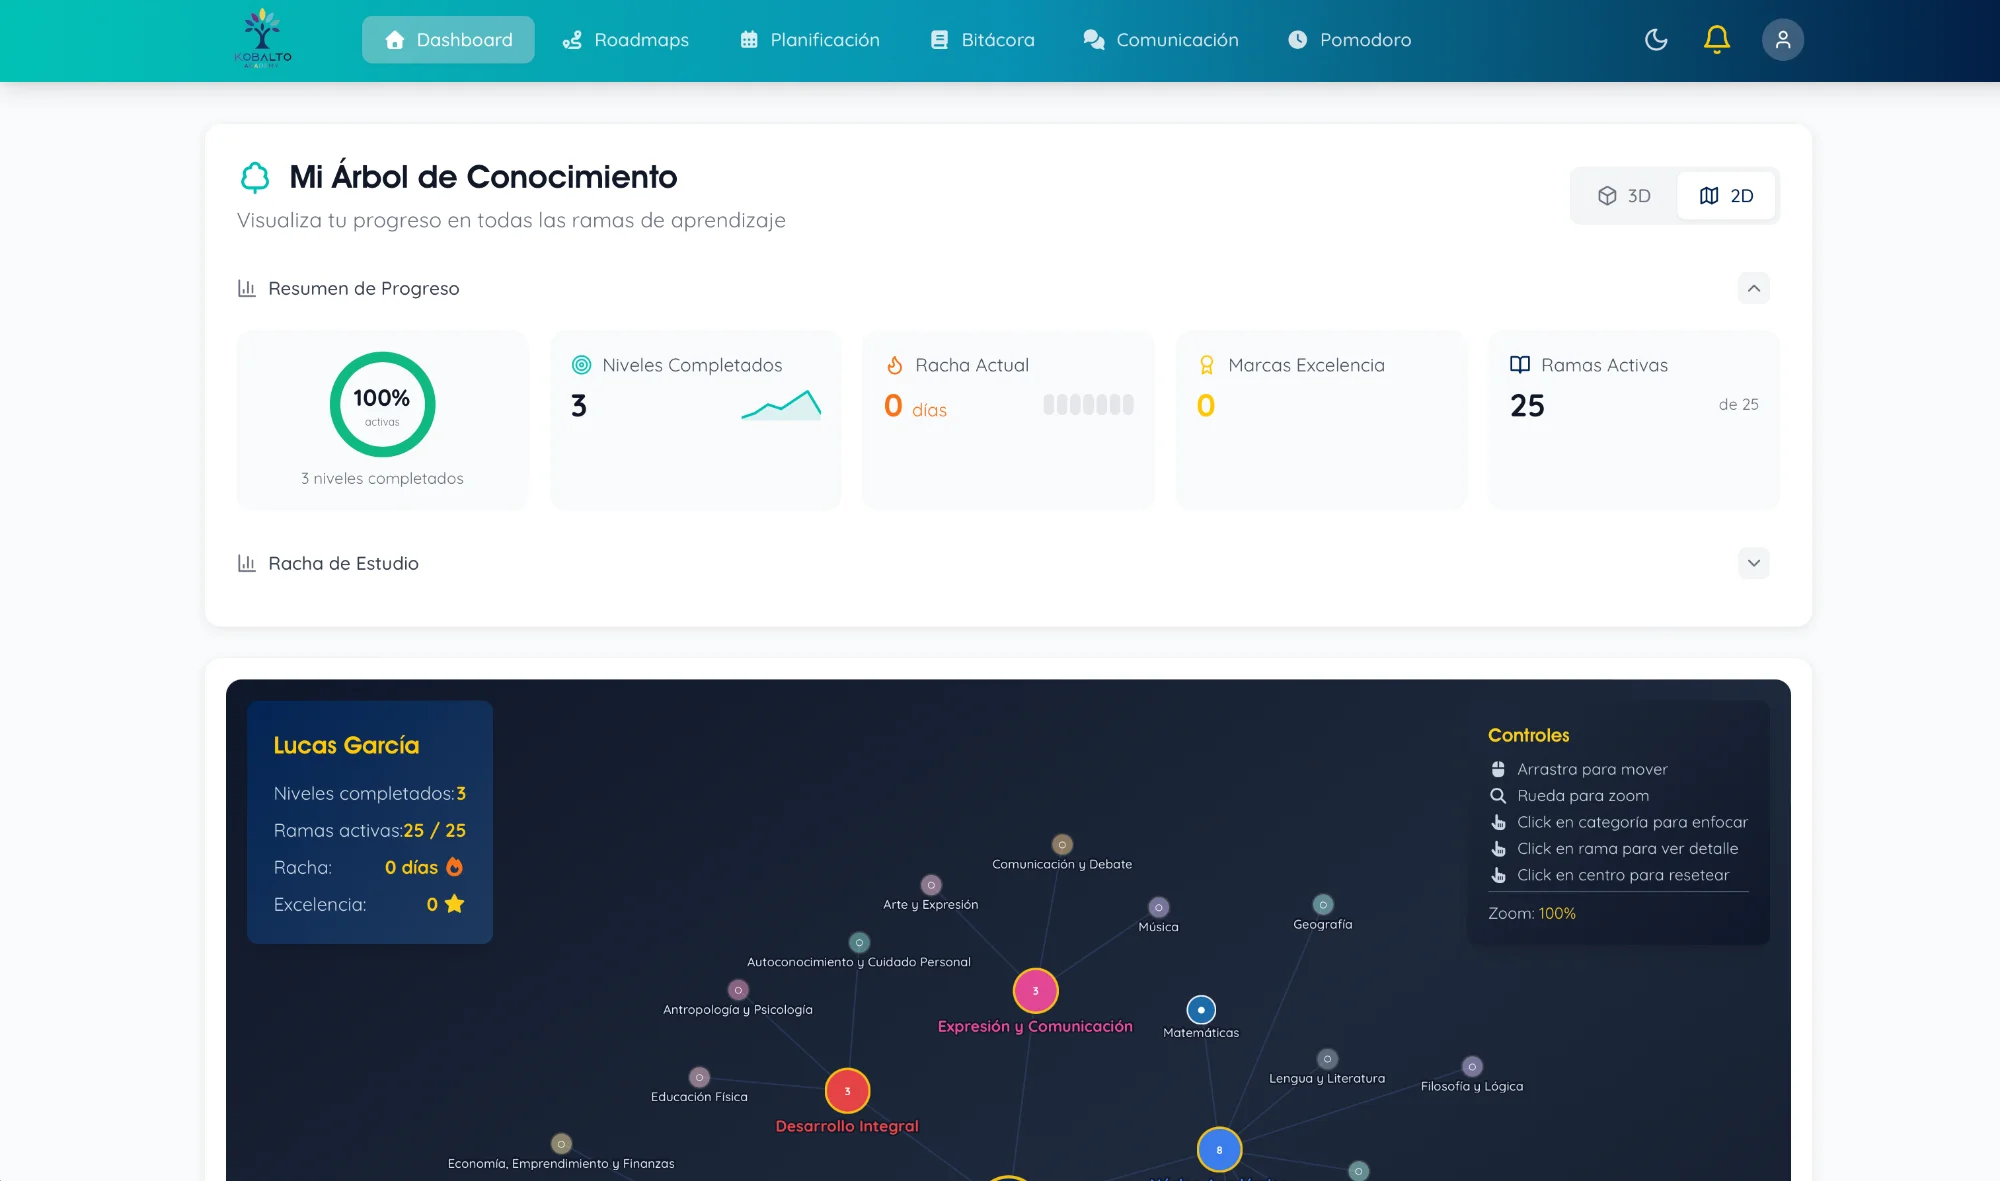Open user profile avatar menu

[1782, 40]
